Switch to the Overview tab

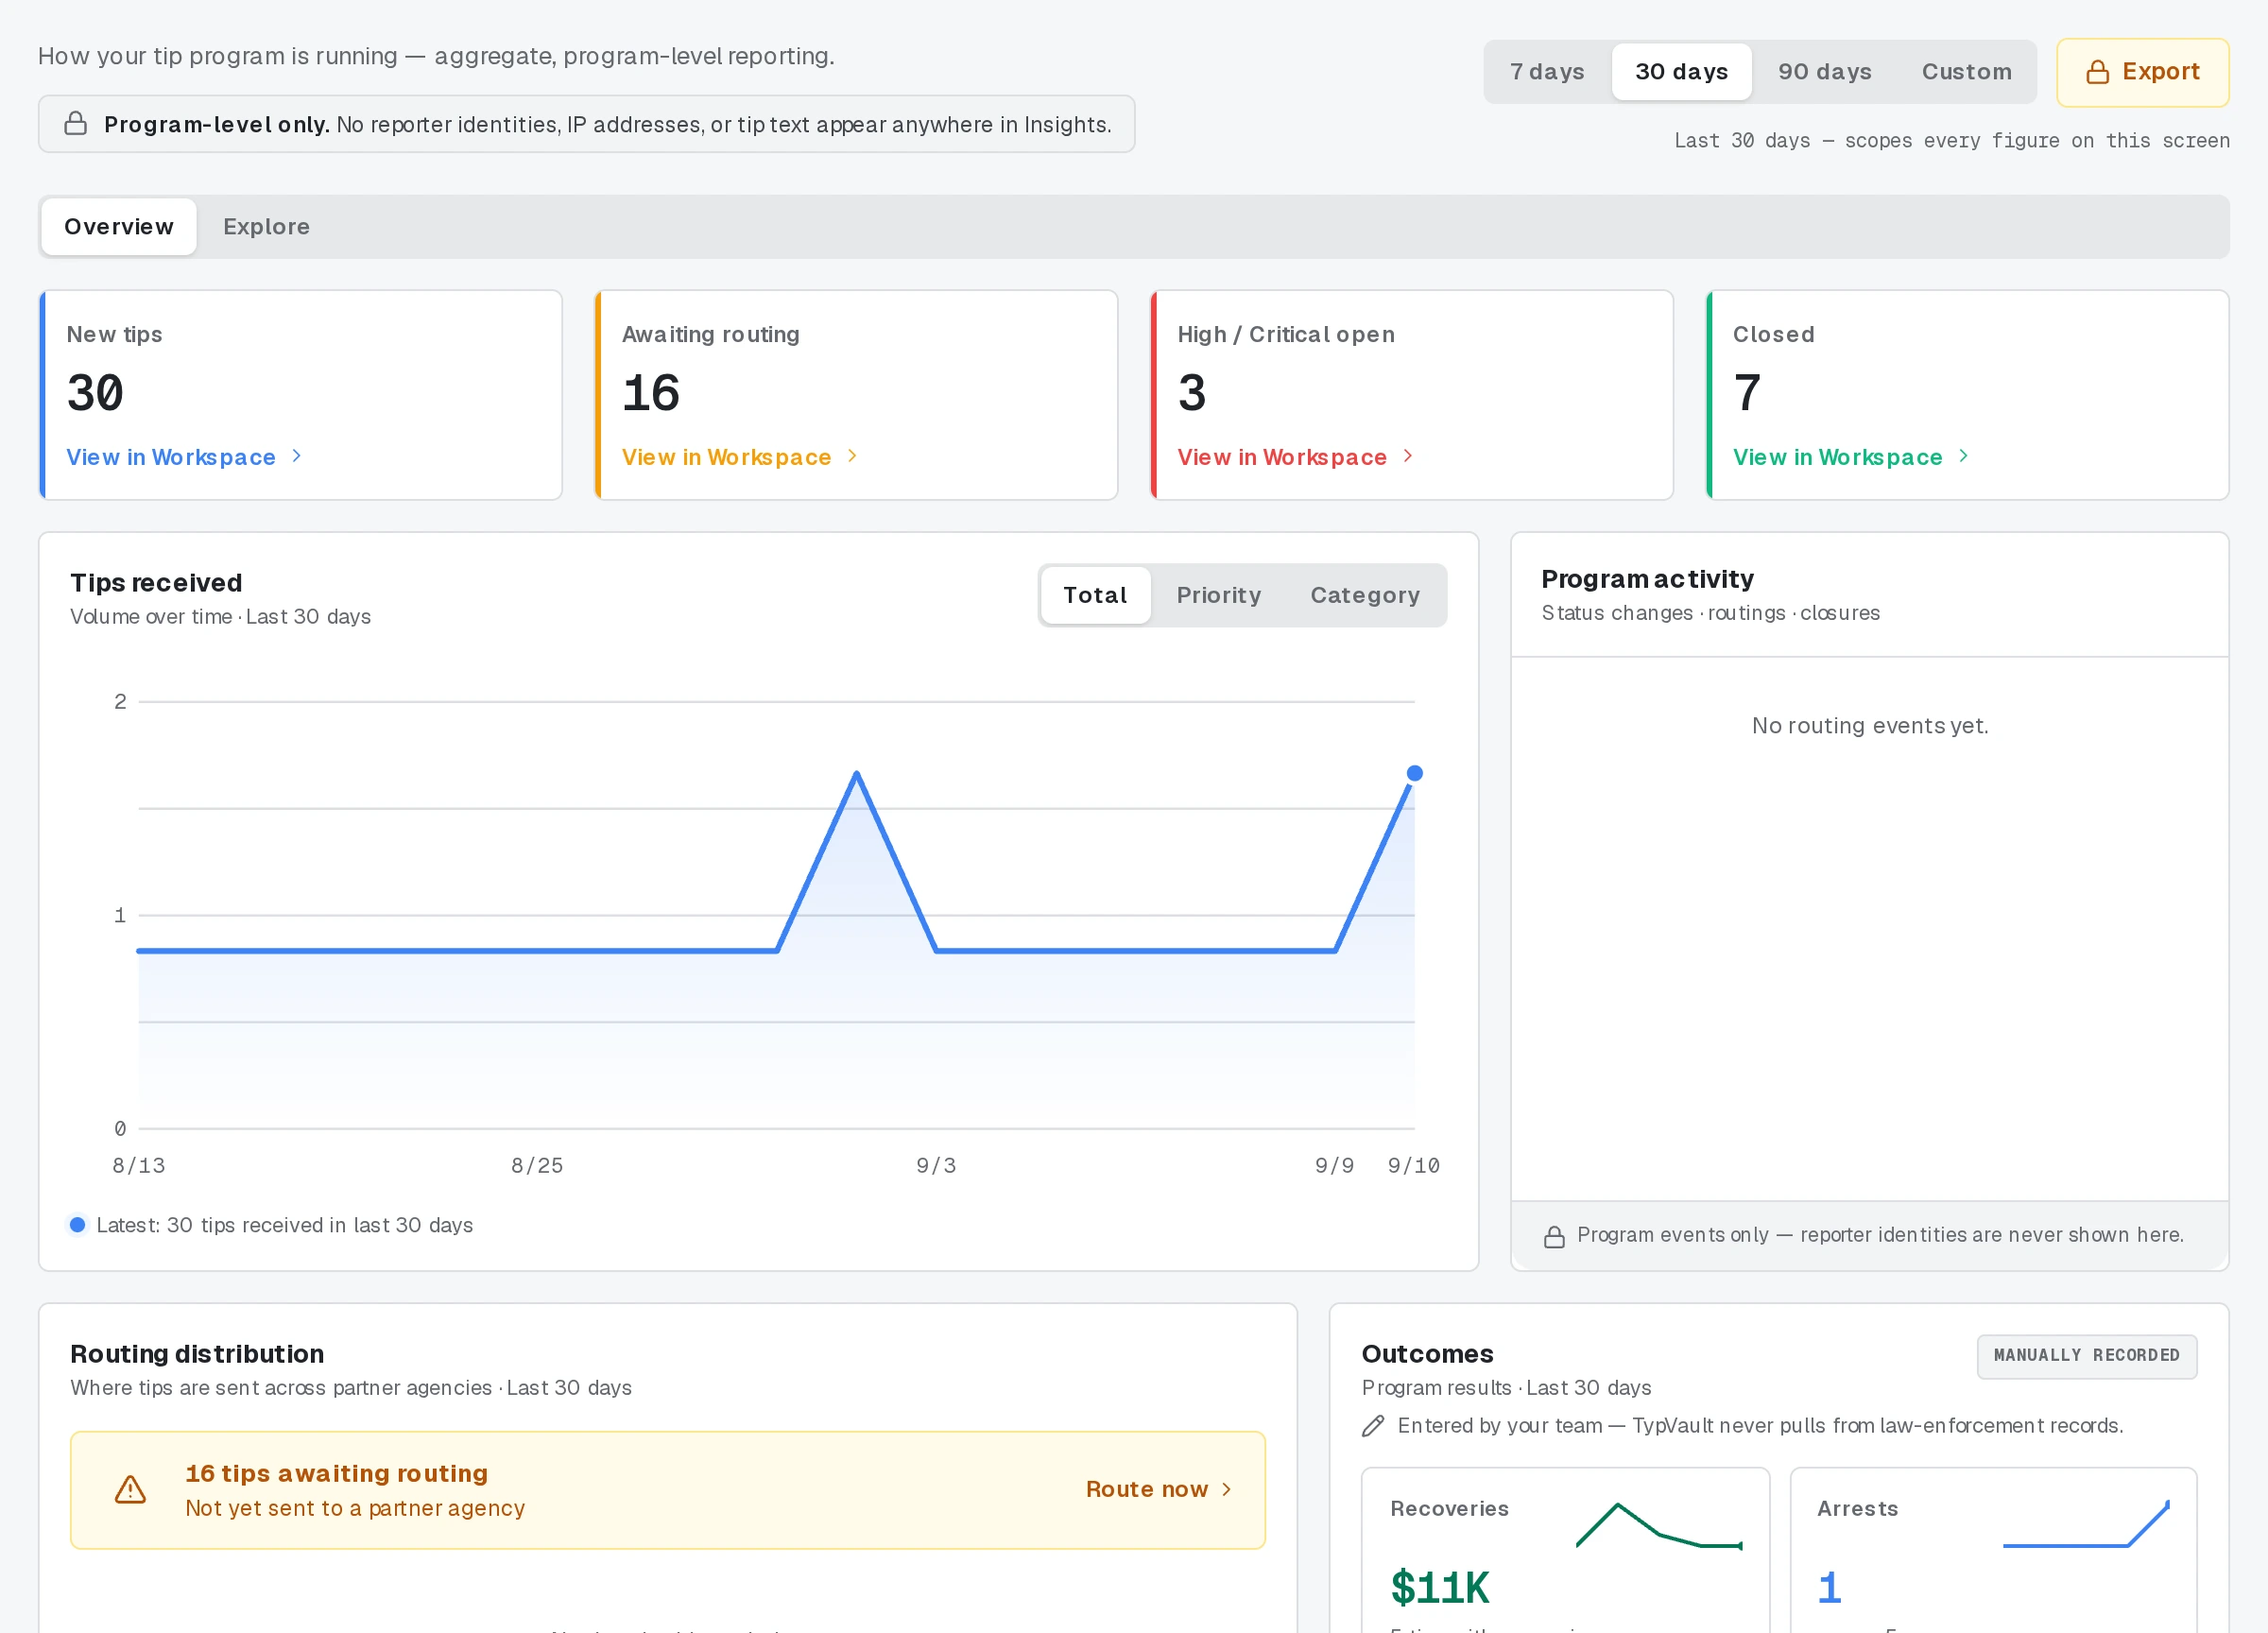[119, 227]
